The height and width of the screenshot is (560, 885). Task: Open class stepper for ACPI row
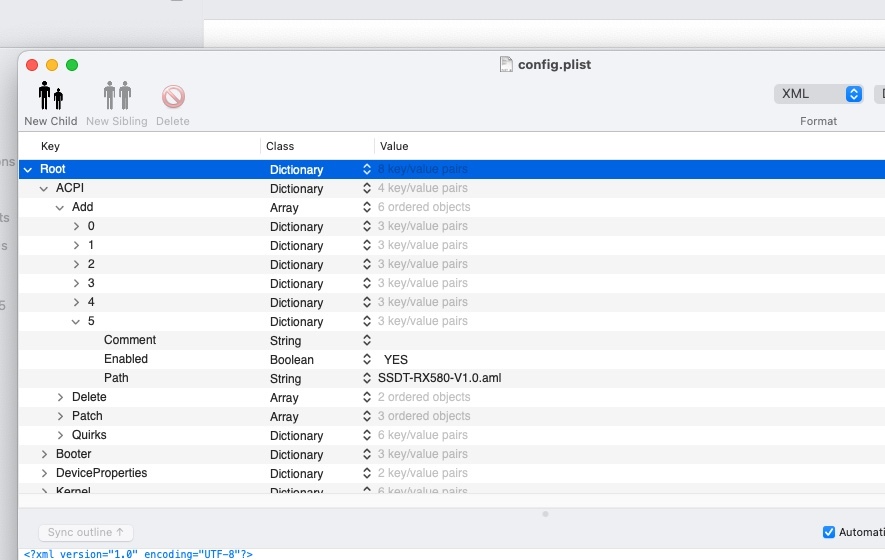click(367, 188)
